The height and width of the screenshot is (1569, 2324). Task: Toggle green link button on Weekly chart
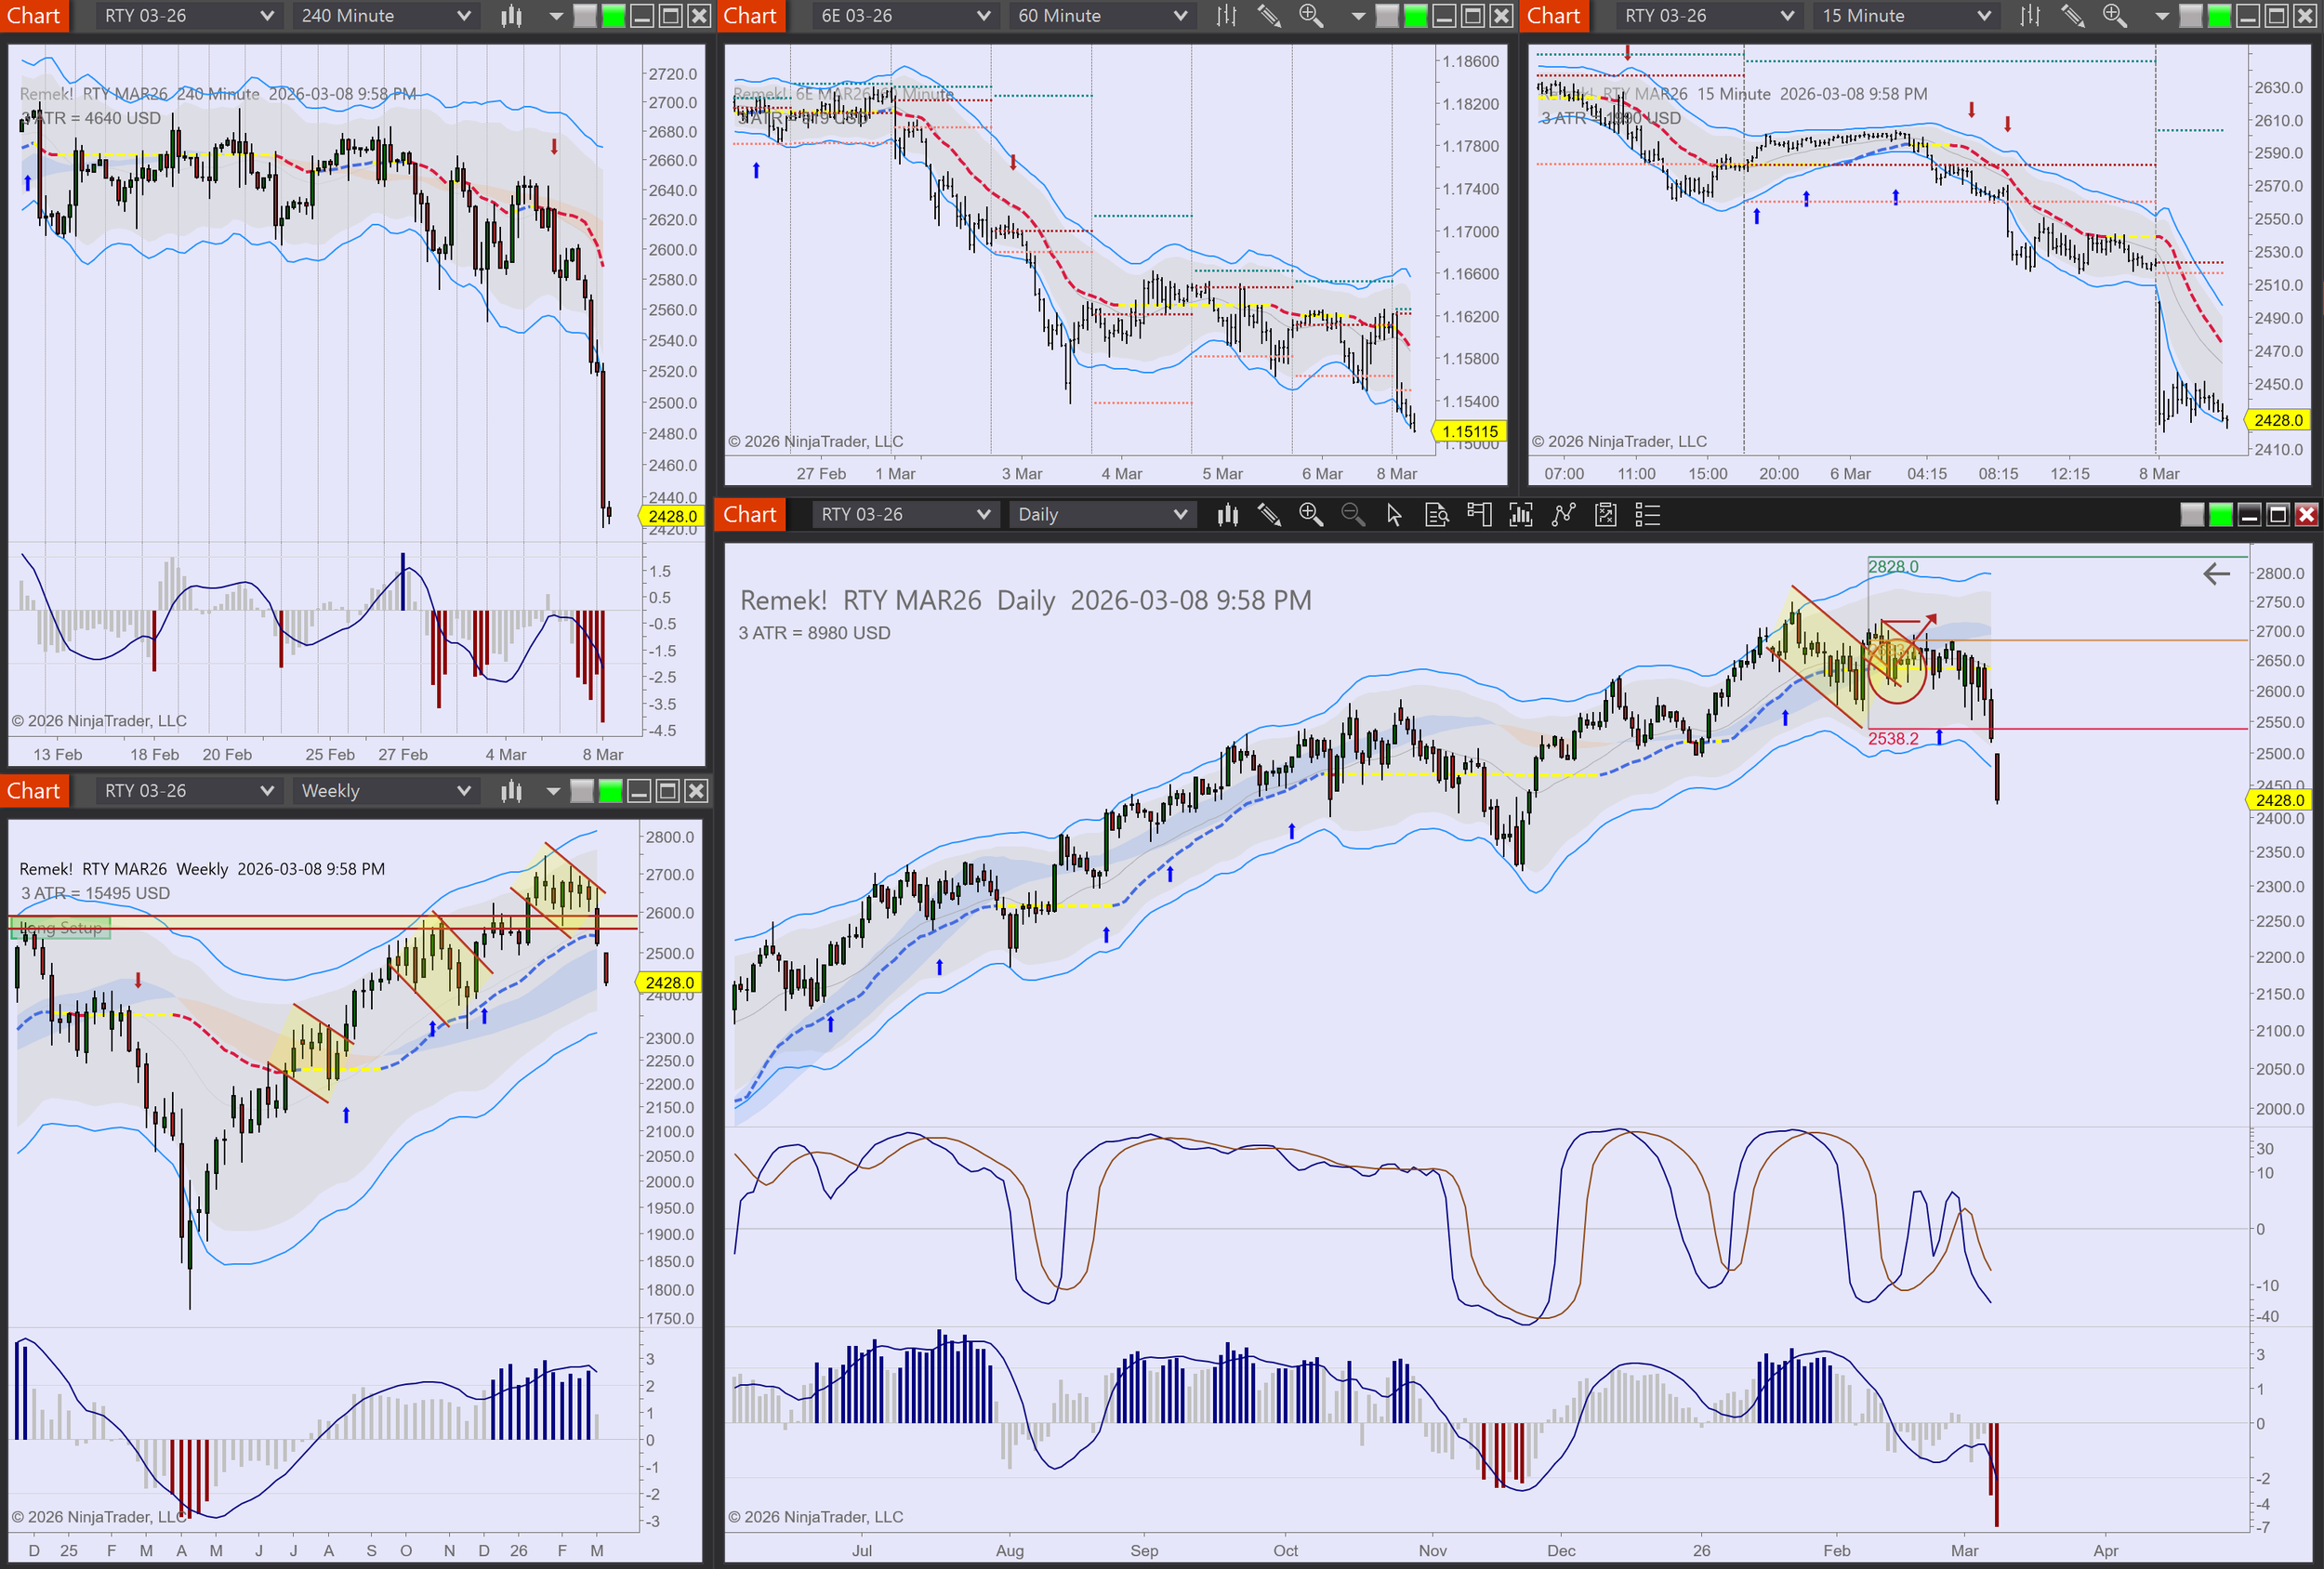point(610,791)
